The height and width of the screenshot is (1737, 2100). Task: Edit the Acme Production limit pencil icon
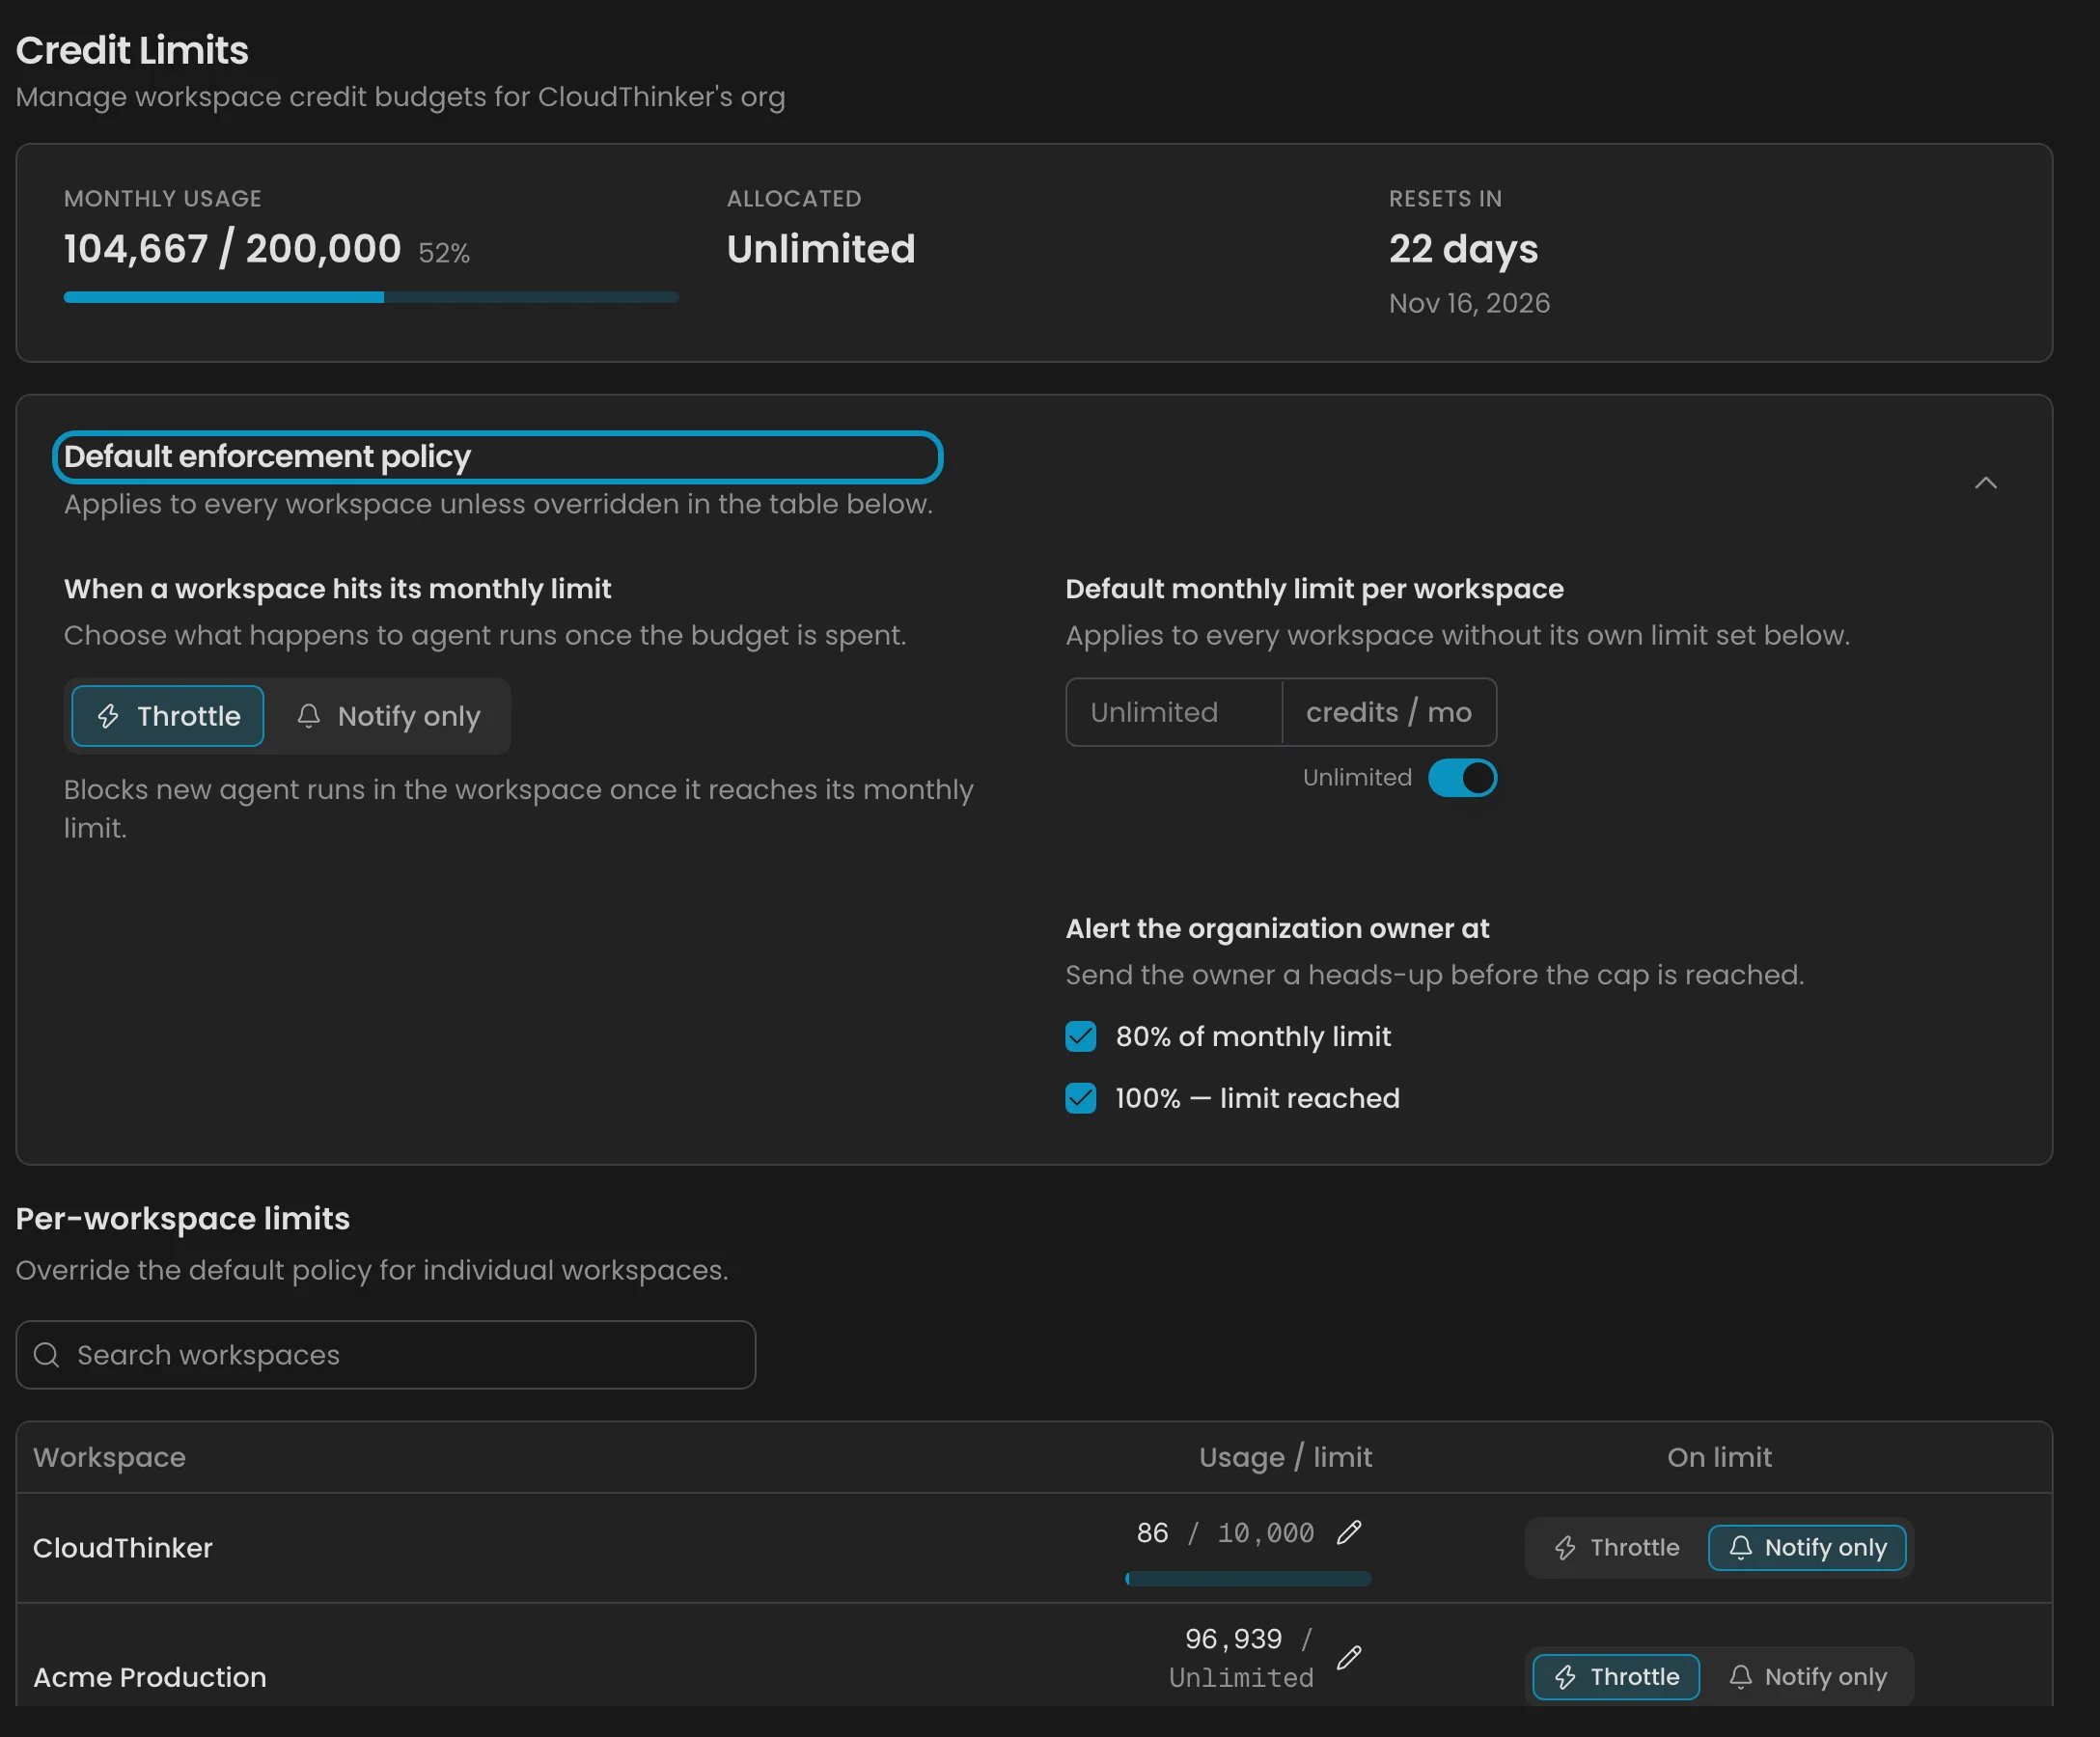[x=1349, y=1657]
